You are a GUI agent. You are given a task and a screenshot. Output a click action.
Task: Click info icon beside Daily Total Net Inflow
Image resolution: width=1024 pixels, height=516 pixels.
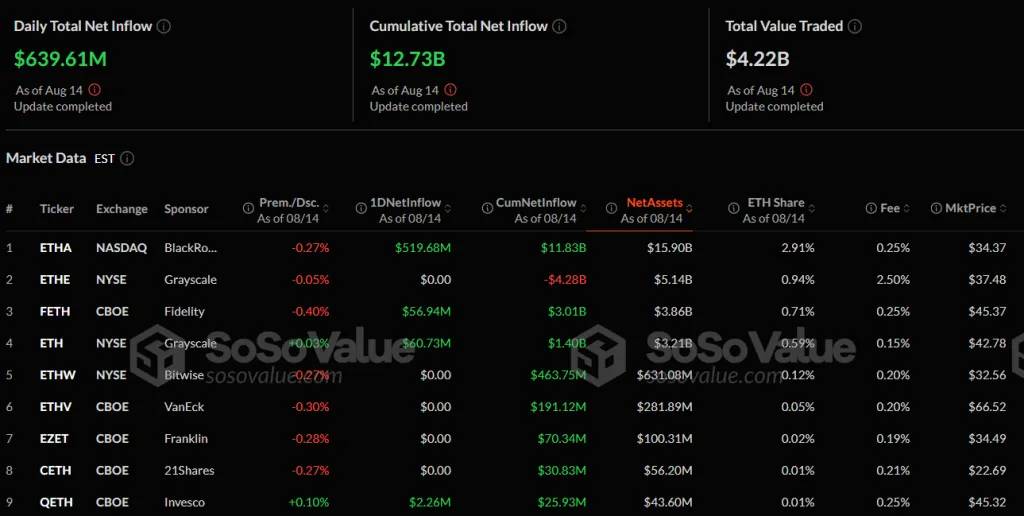coord(164,27)
